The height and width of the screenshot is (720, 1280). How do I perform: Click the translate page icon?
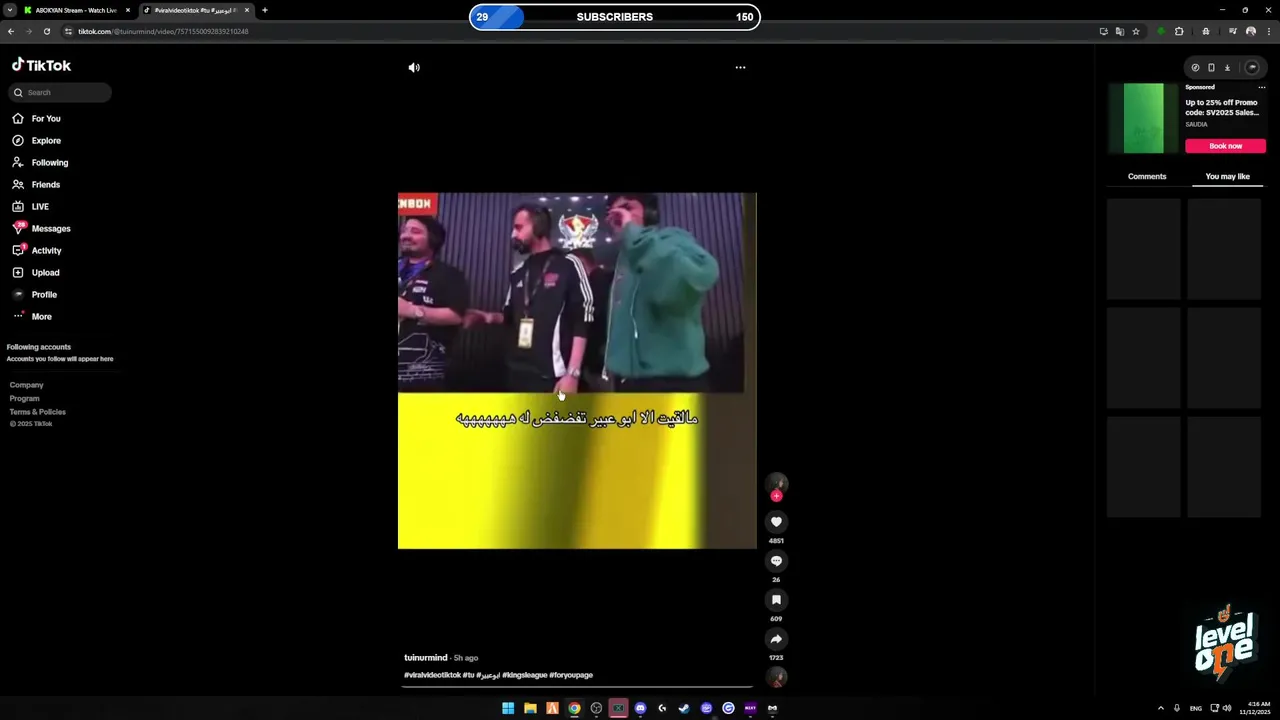click(1120, 31)
